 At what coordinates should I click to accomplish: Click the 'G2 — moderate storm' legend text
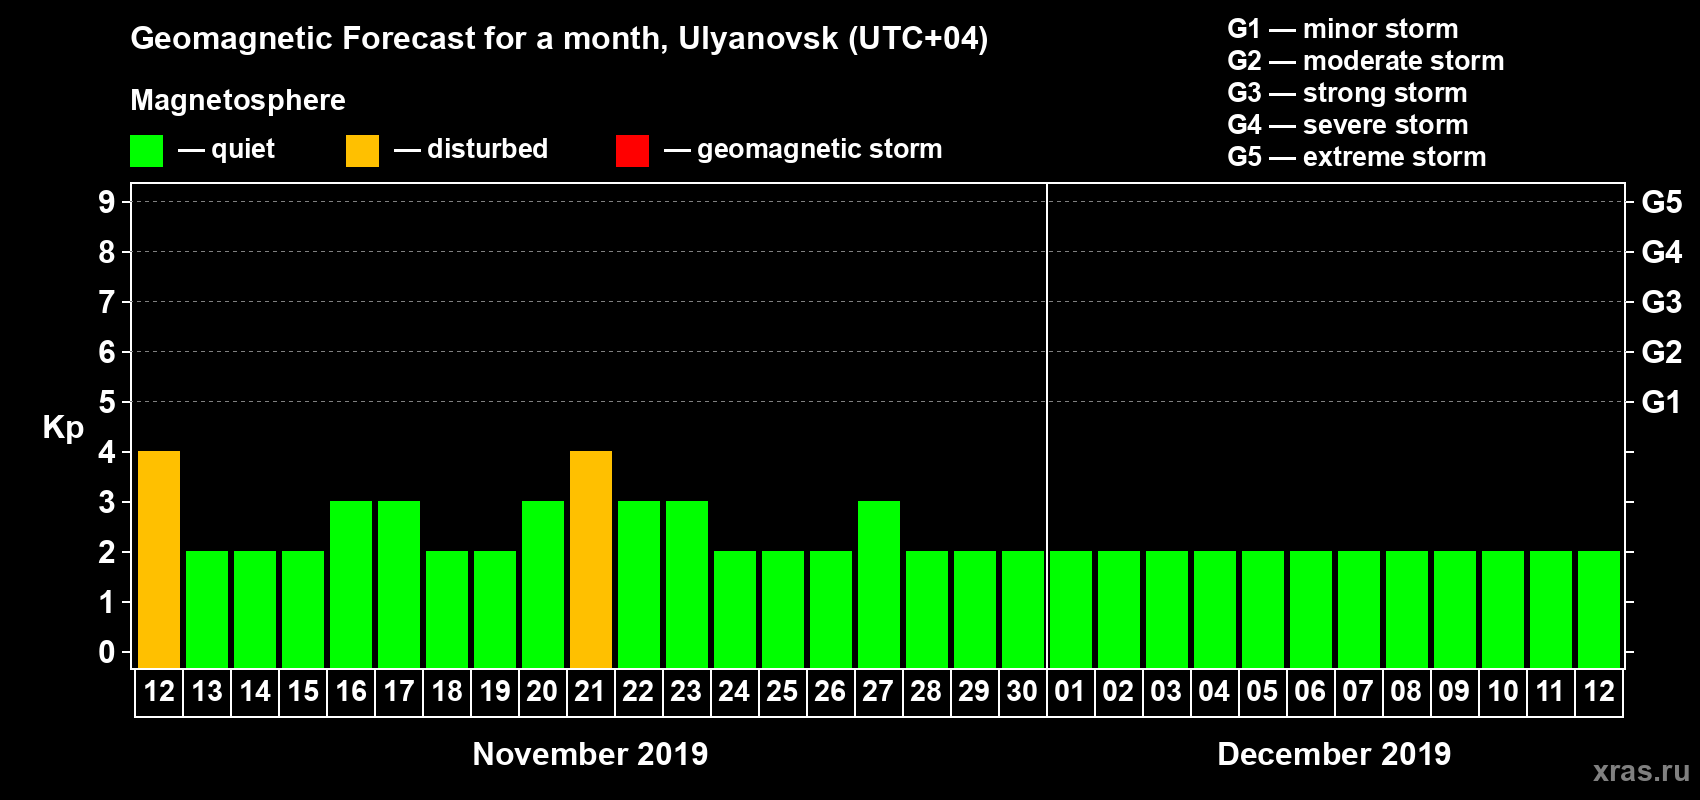(x=1366, y=61)
